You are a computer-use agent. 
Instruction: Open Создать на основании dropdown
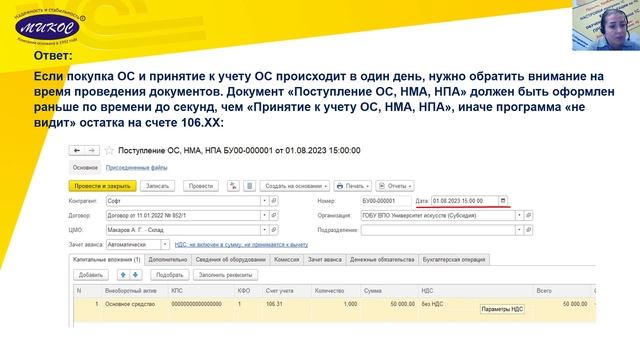[x=295, y=186]
